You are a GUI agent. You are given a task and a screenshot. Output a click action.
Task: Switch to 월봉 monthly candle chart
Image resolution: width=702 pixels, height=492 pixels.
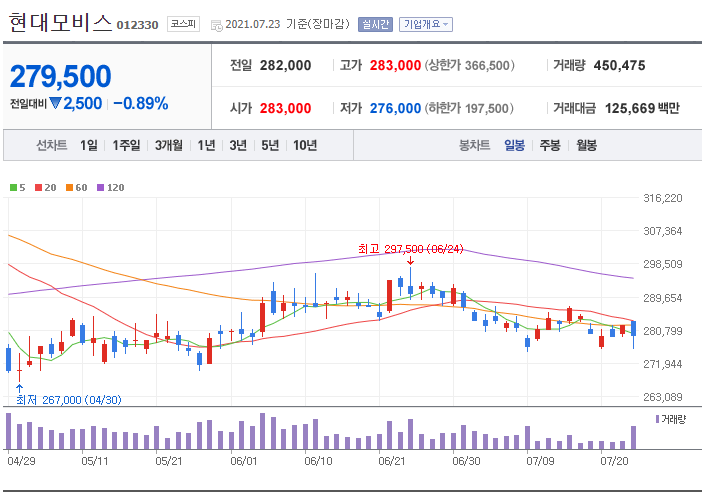pos(586,145)
